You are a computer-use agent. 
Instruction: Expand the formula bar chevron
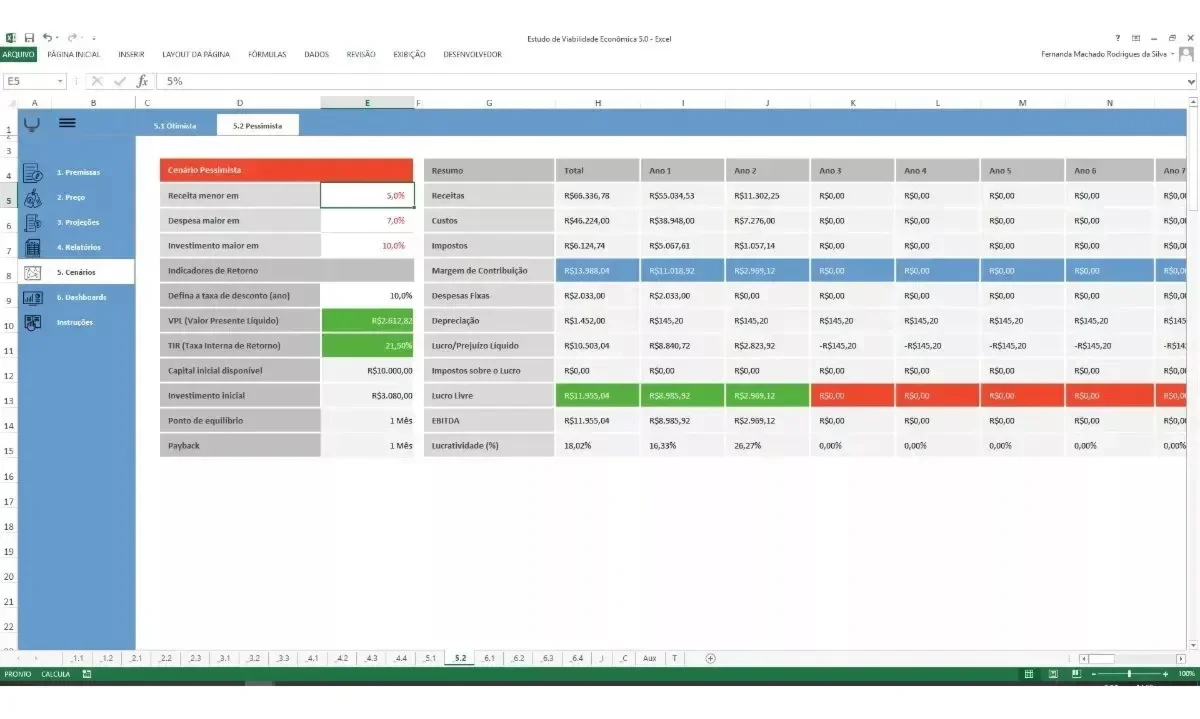[1191, 81]
